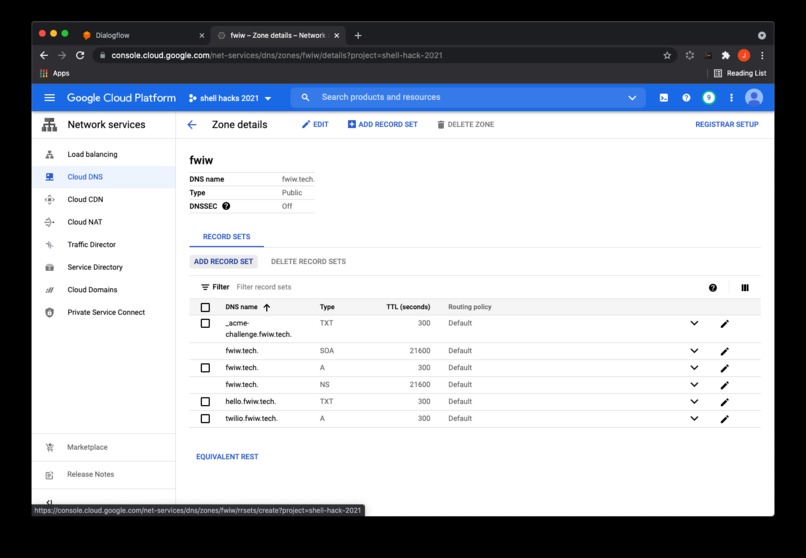This screenshot has height=558, width=806.
Task: Edit the fwiw.tech. SOA record
Action: (x=725, y=351)
